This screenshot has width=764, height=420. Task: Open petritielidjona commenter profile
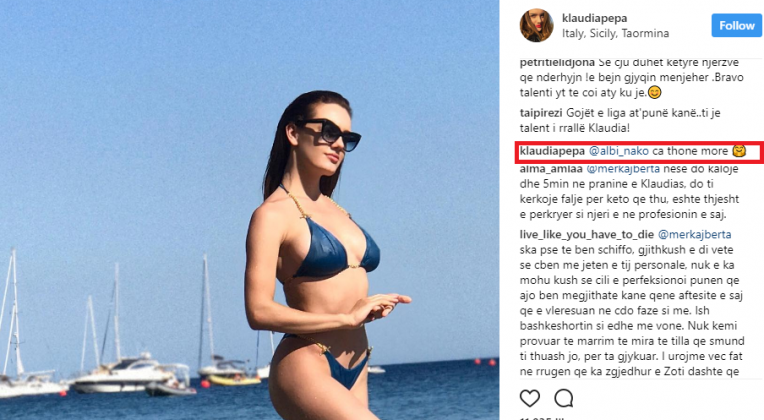(557, 62)
